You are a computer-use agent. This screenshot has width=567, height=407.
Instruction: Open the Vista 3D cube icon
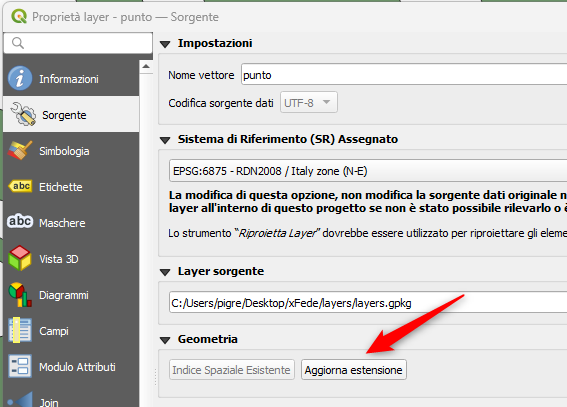click(20, 258)
